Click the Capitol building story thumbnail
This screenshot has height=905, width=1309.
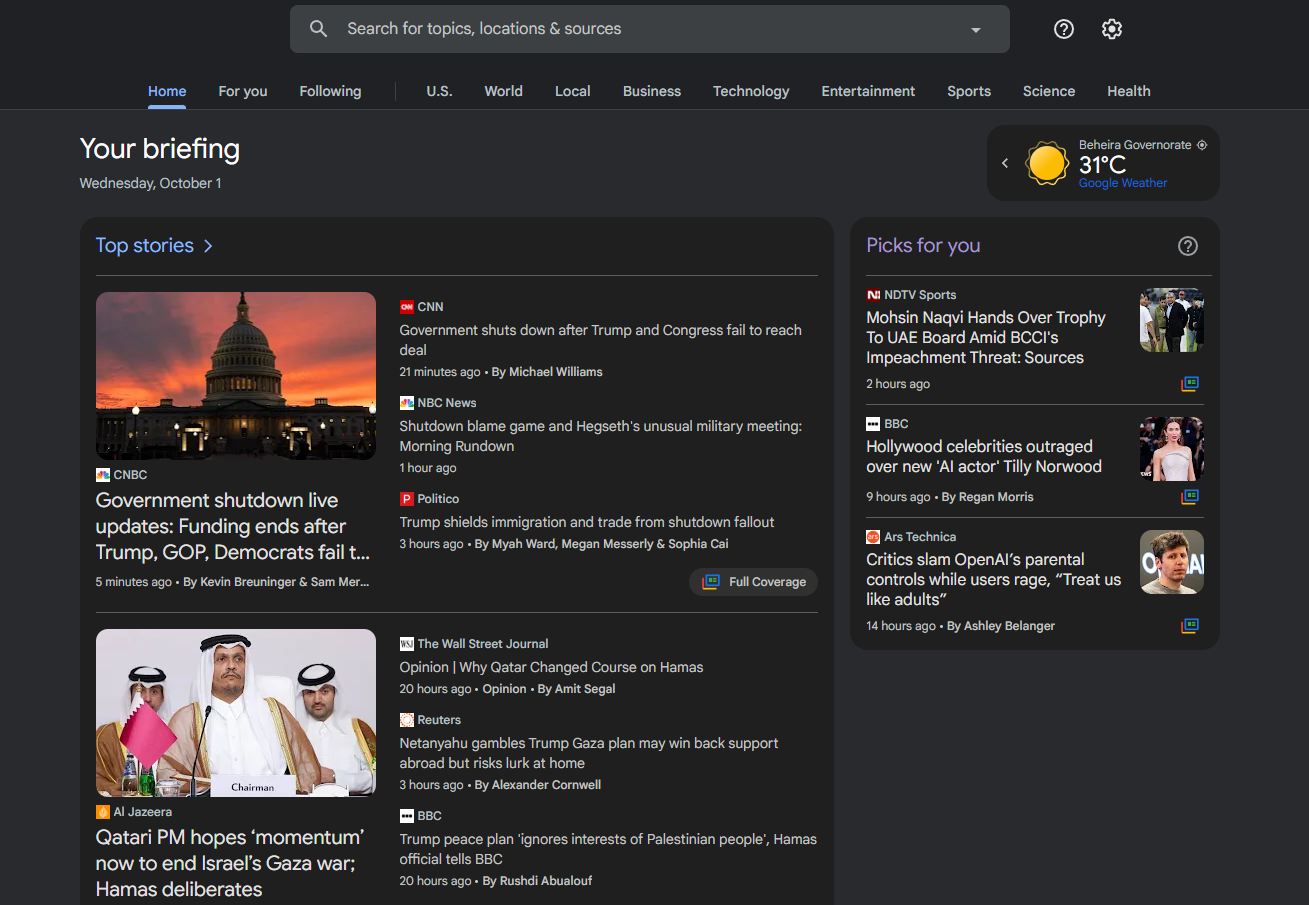point(236,376)
